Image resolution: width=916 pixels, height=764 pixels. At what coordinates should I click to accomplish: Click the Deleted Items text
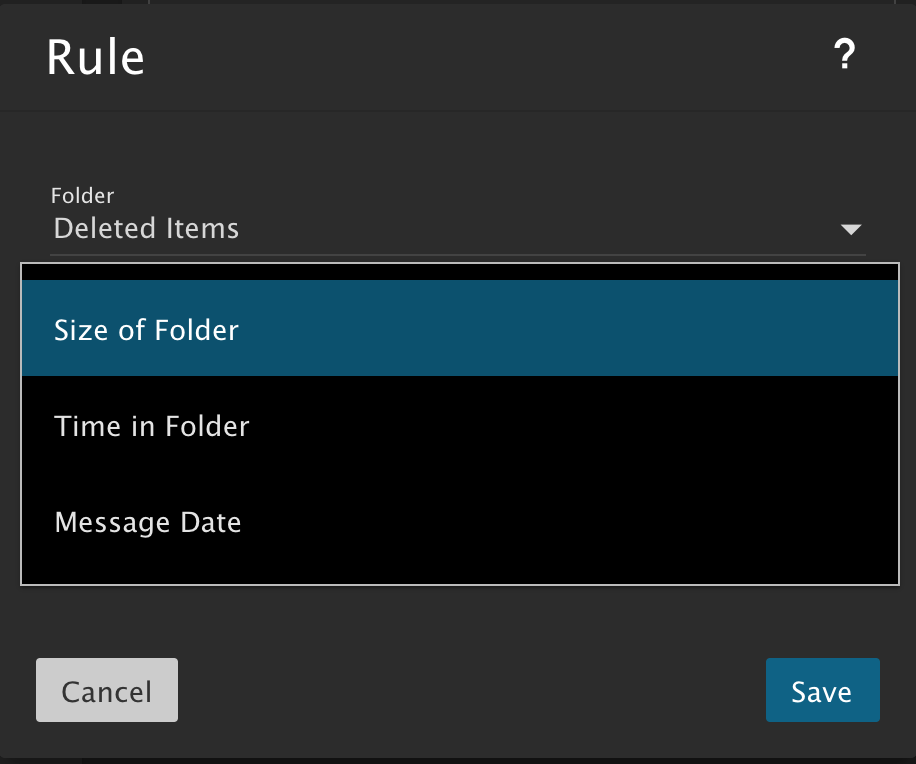click(147, 228)
